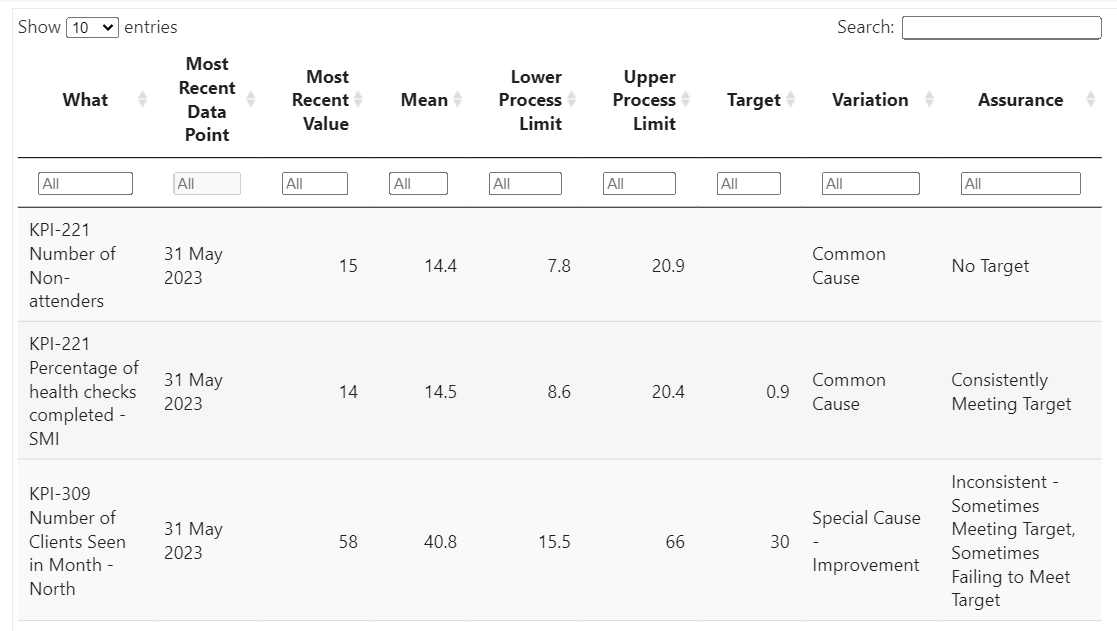Click the What column filter field
This screenshot has height=631, width=1117.
tap(85, 184)
